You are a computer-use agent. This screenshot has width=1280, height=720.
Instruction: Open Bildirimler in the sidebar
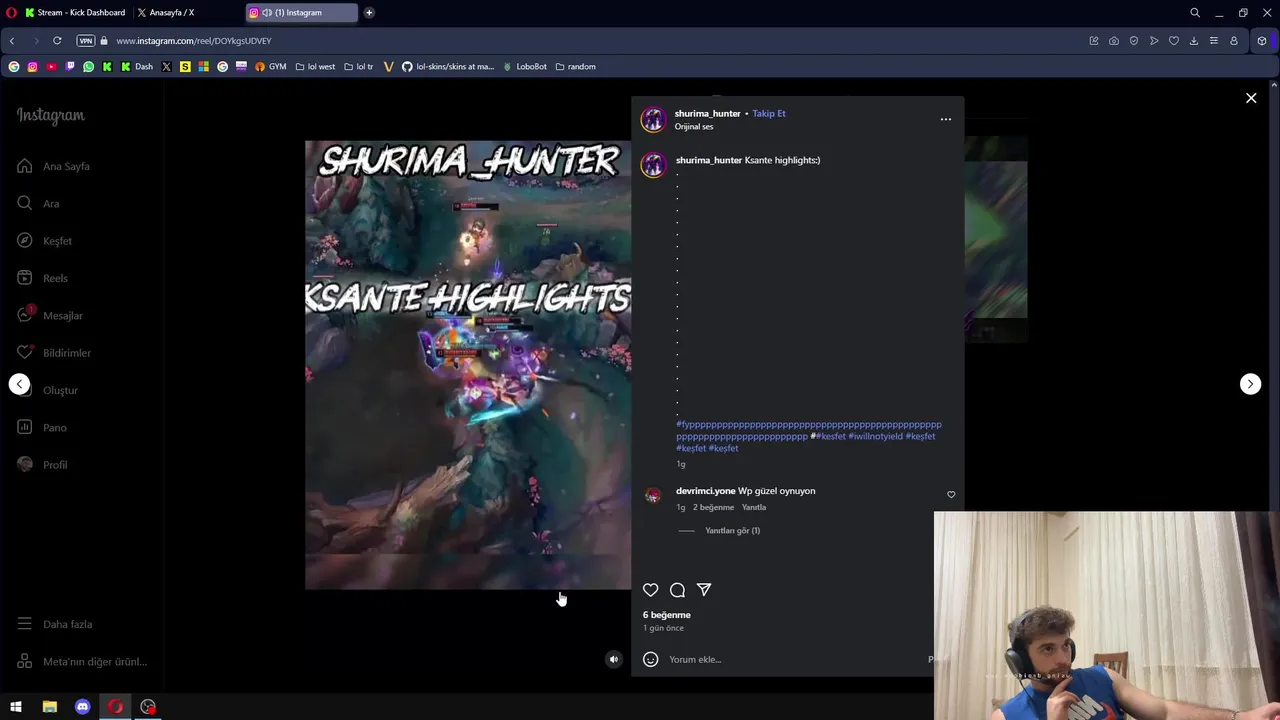point(54,353)
